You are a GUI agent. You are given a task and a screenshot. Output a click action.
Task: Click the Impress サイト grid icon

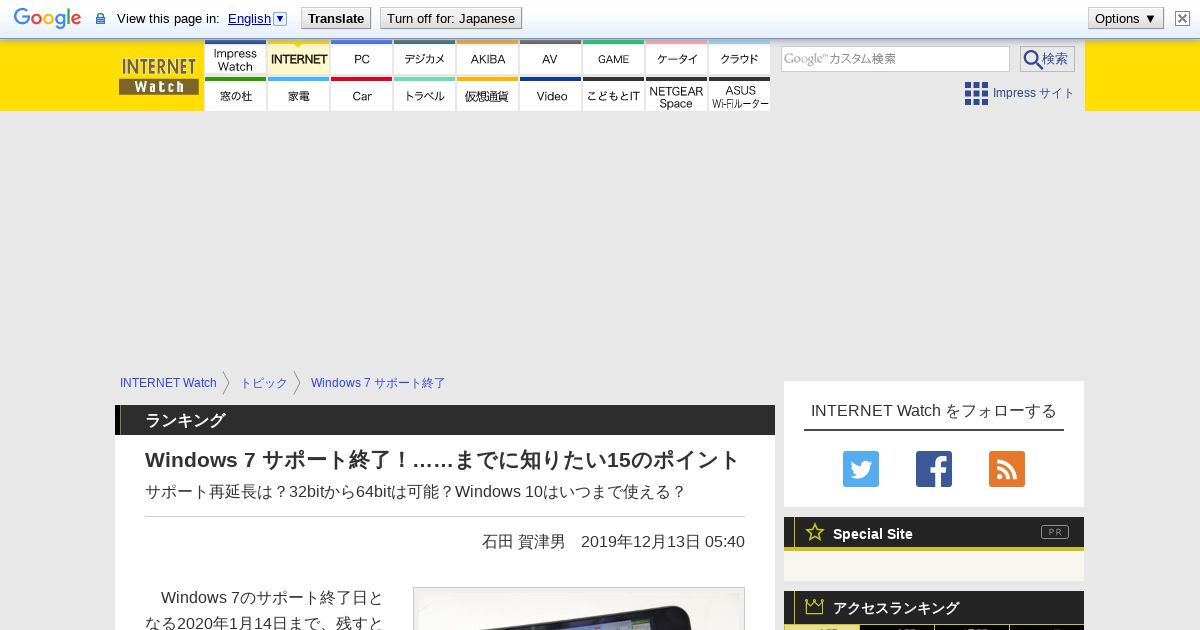pos(976,93)
